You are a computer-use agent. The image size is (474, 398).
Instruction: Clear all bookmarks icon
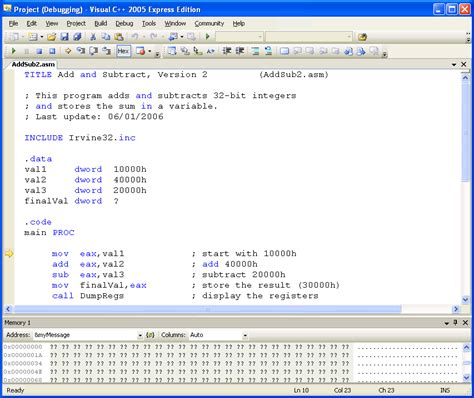pos(374,51)
